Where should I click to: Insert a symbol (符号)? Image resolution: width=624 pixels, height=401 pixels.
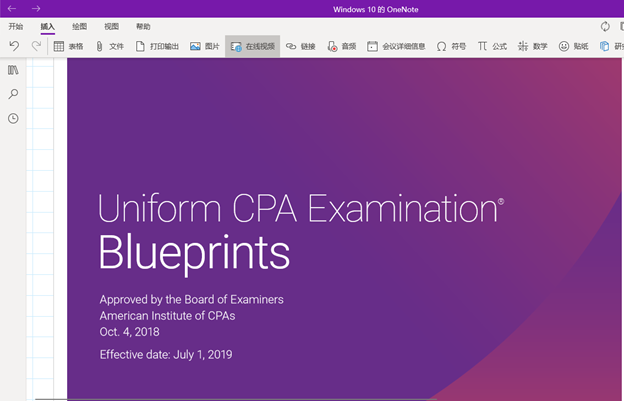pos(451,47)
